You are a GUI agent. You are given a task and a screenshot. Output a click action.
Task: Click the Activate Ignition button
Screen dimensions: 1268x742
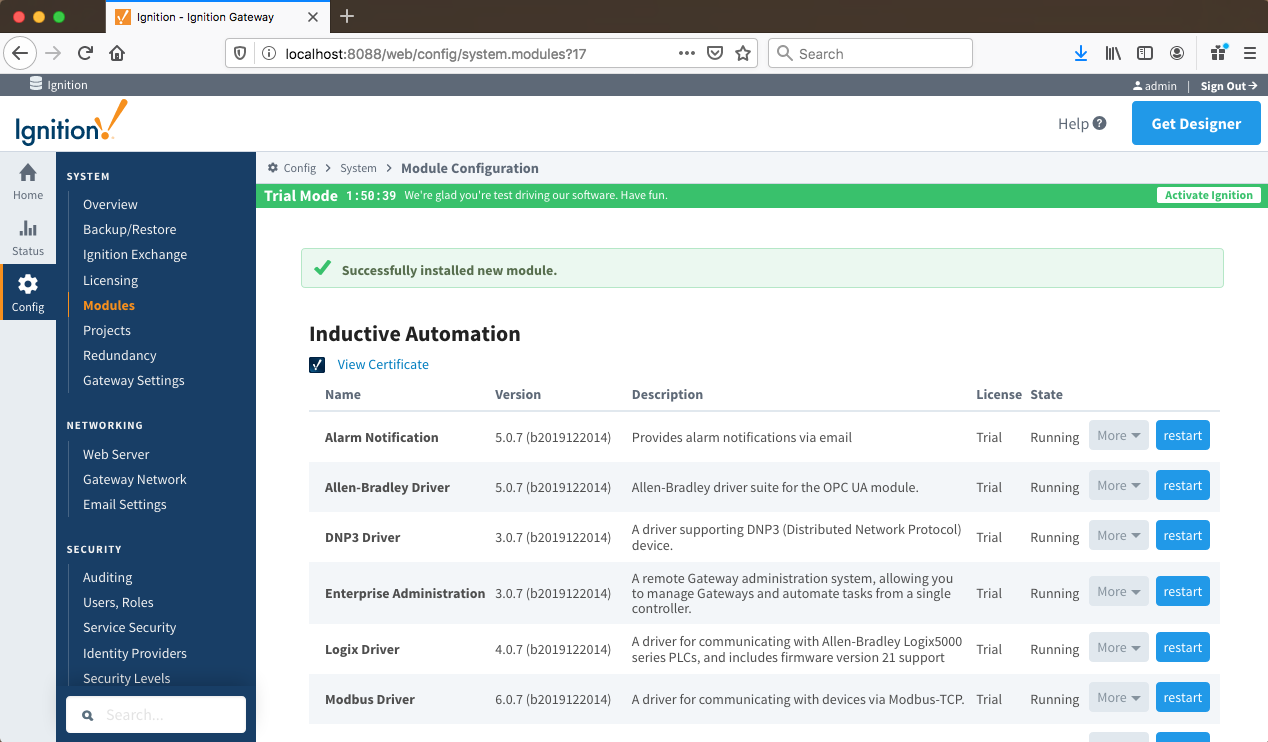click(1208, 195)
